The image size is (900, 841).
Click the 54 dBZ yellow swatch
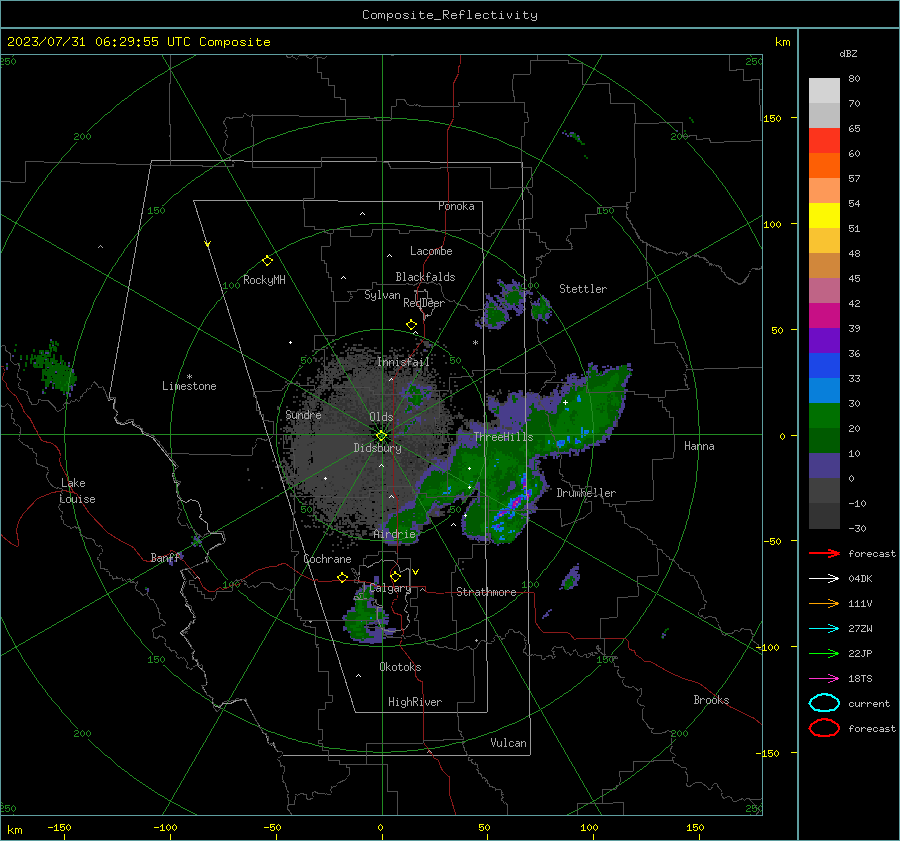(x=824, y=215)
